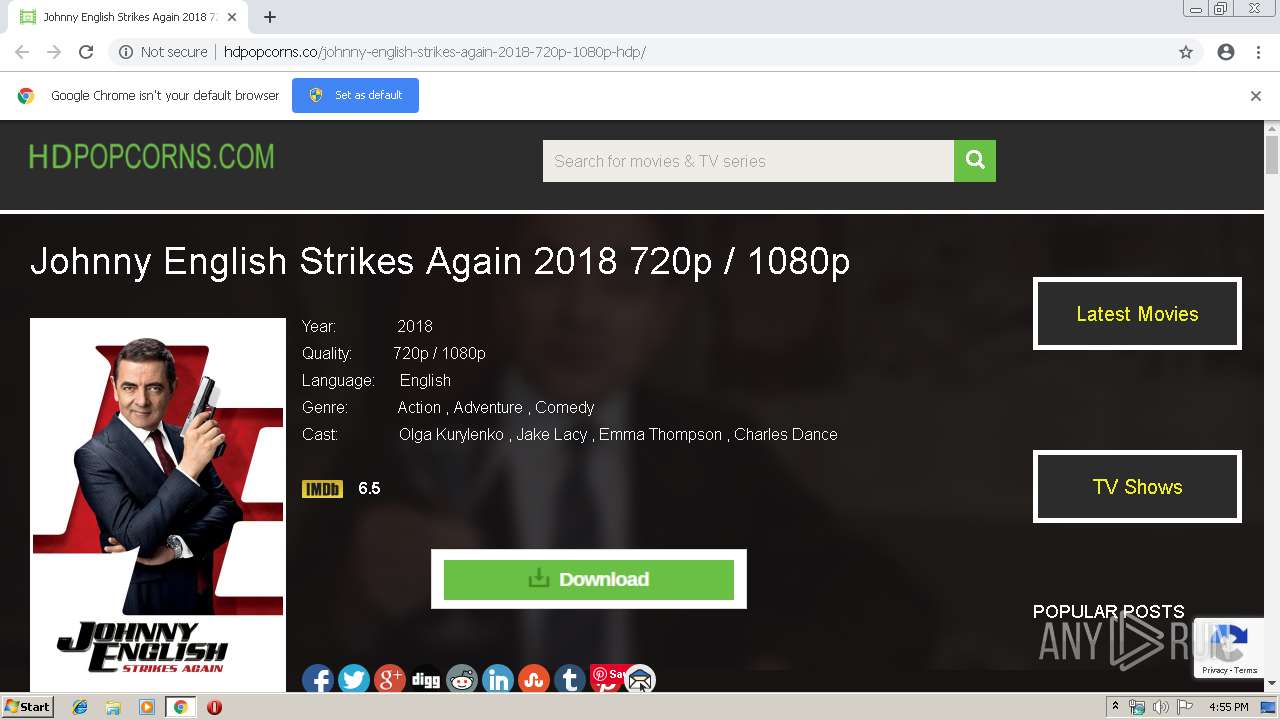Open the media player taskbar icon
Viewport: 1280px width, 720px height.
click(x=147, y=707)
